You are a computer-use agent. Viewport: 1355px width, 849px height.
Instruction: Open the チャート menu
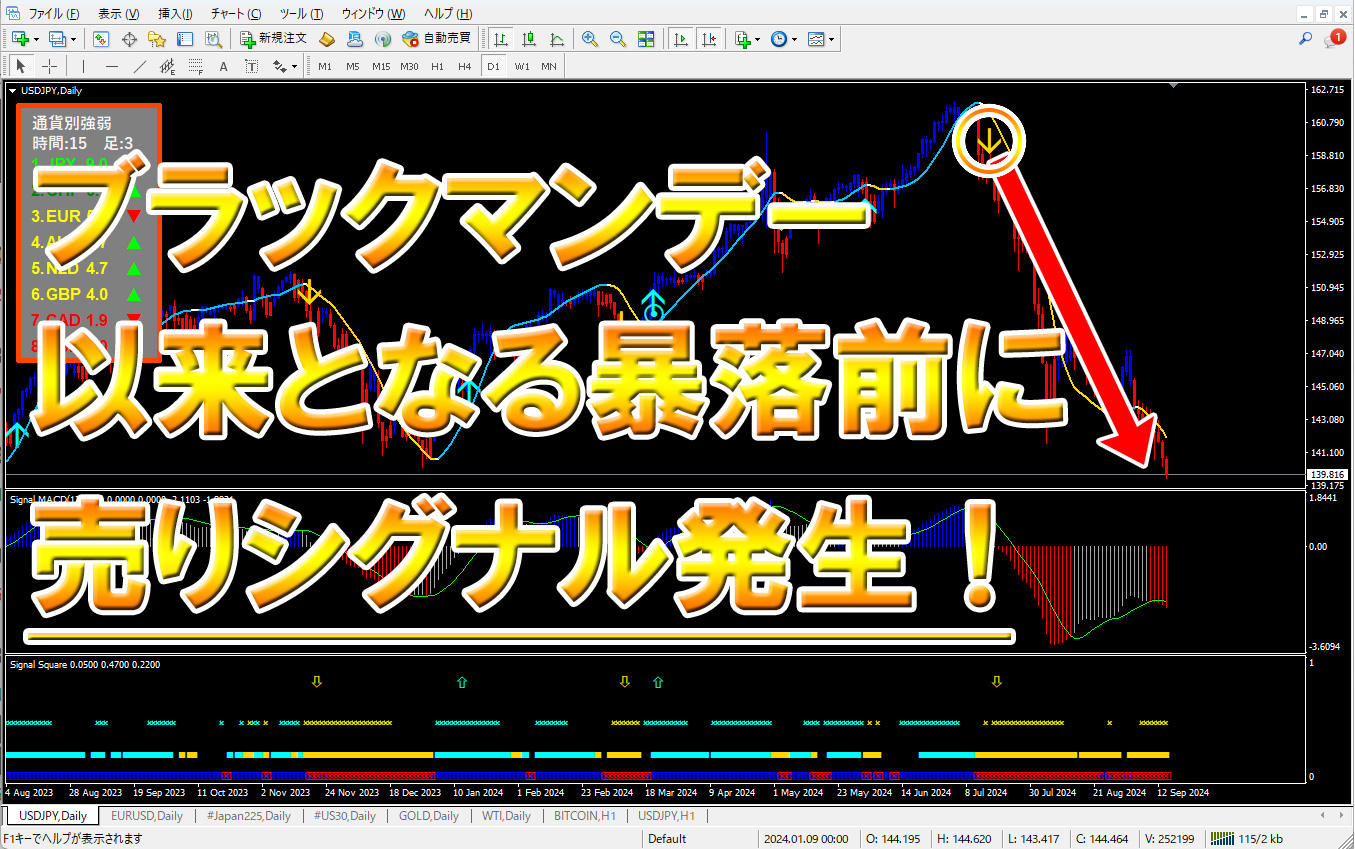[236, 14]
